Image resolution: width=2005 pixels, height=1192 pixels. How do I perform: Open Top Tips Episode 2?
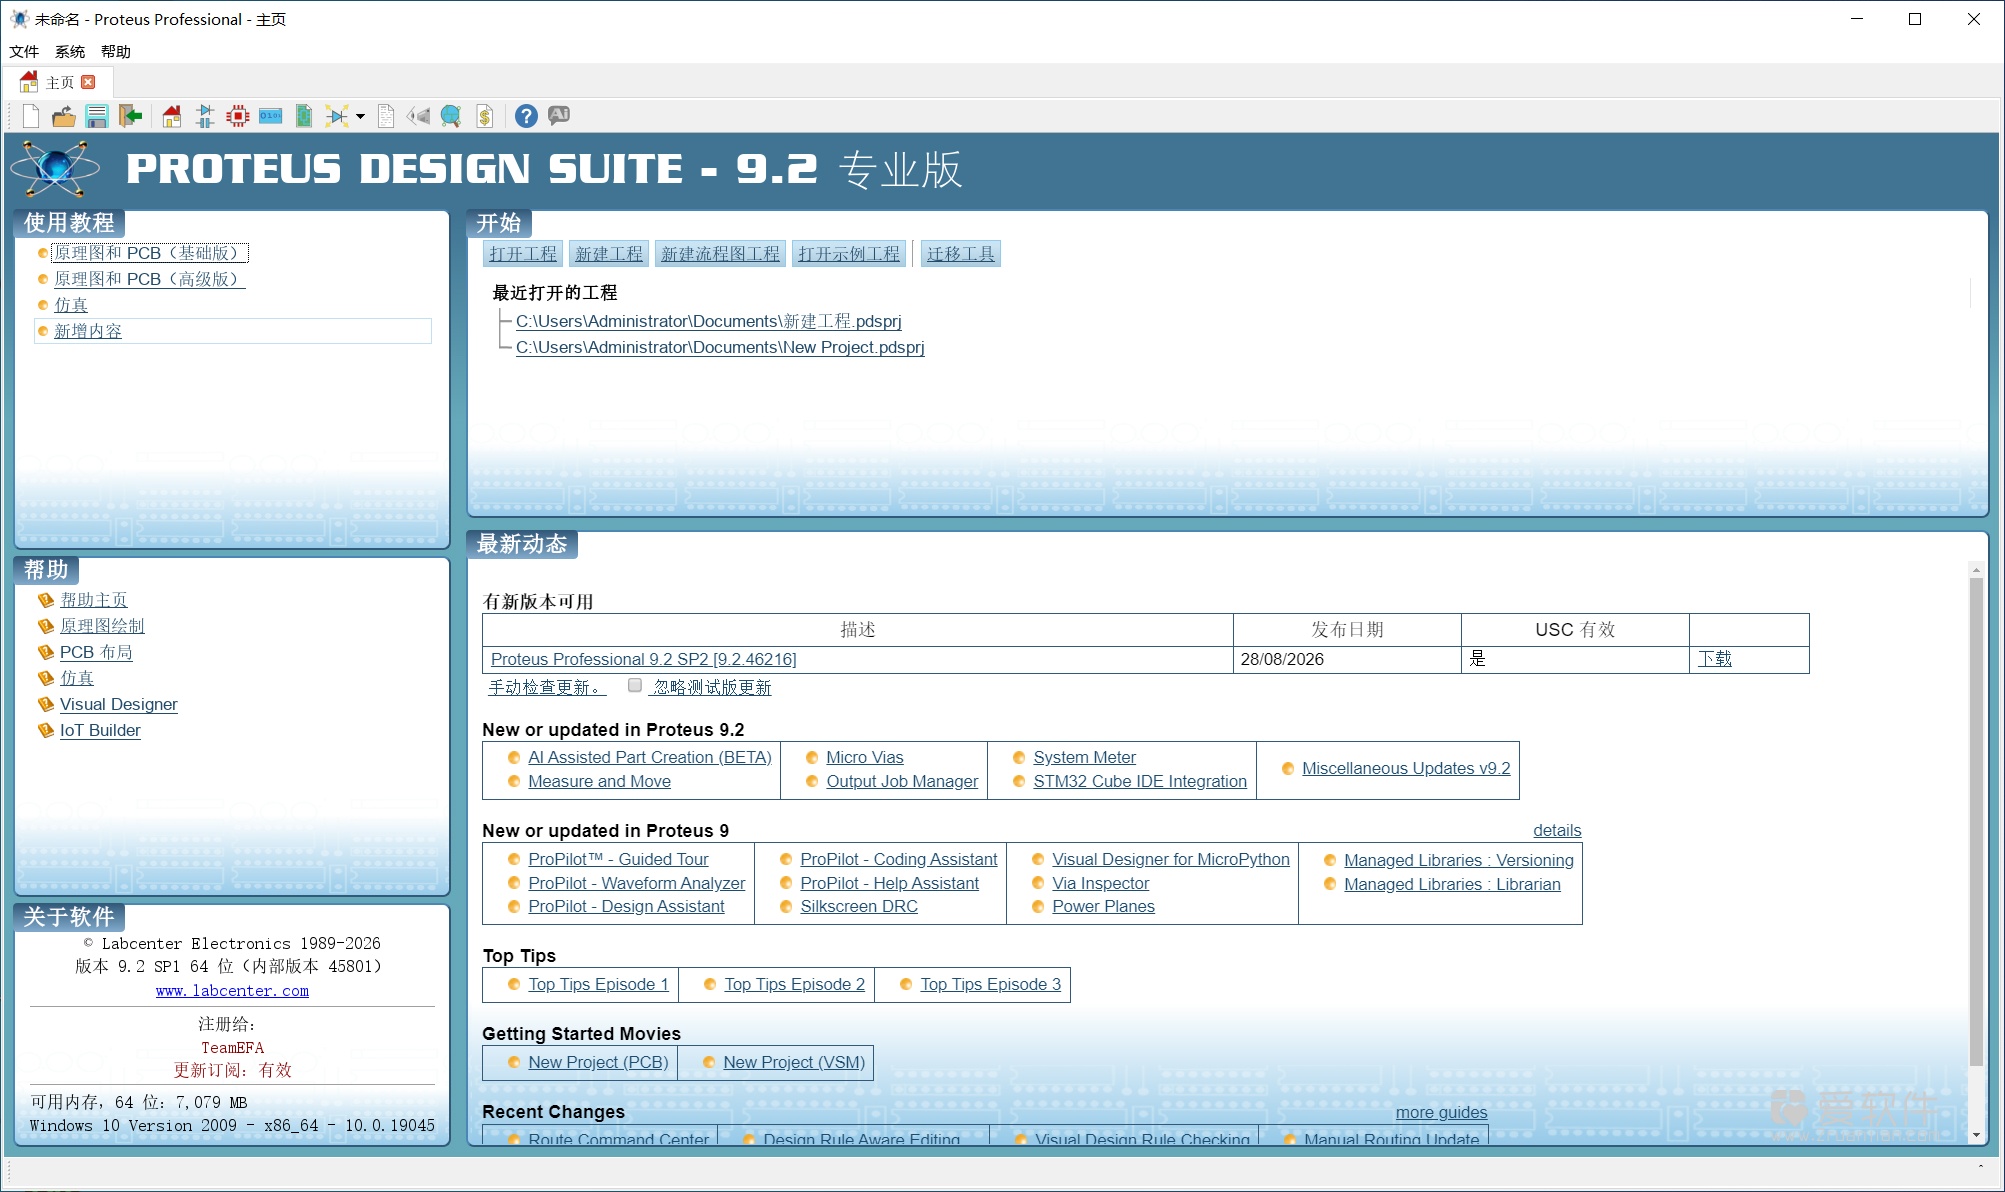[795, 984]
